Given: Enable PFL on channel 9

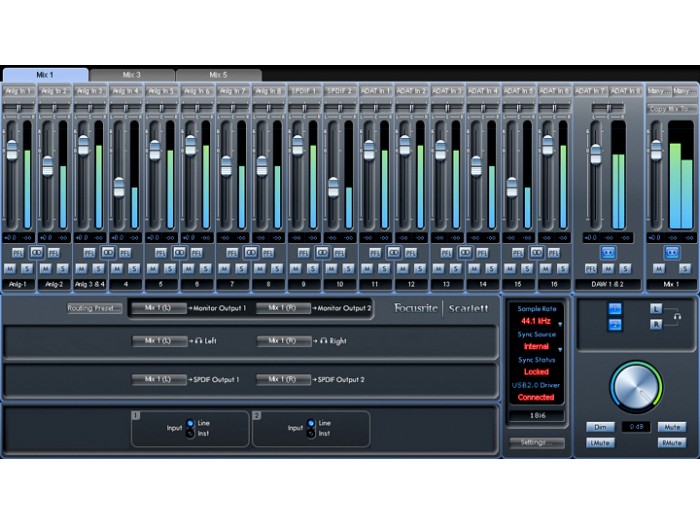Looking at the screenshot, I should coord(304,254).
